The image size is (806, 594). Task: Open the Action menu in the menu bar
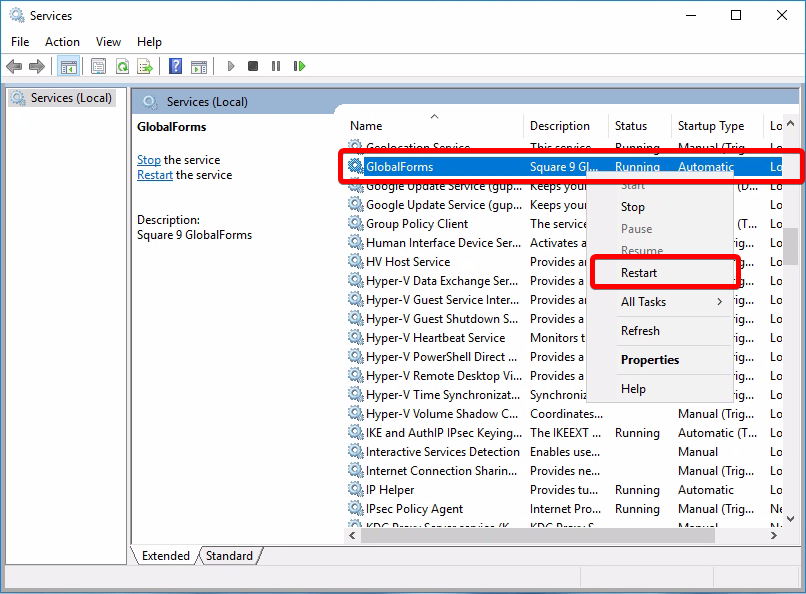point(62,42)
